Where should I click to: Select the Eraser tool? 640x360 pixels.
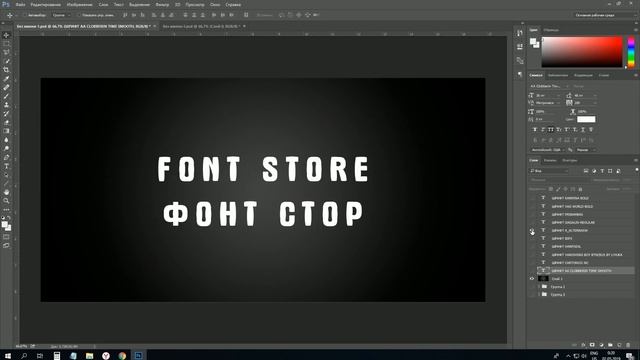6,122
